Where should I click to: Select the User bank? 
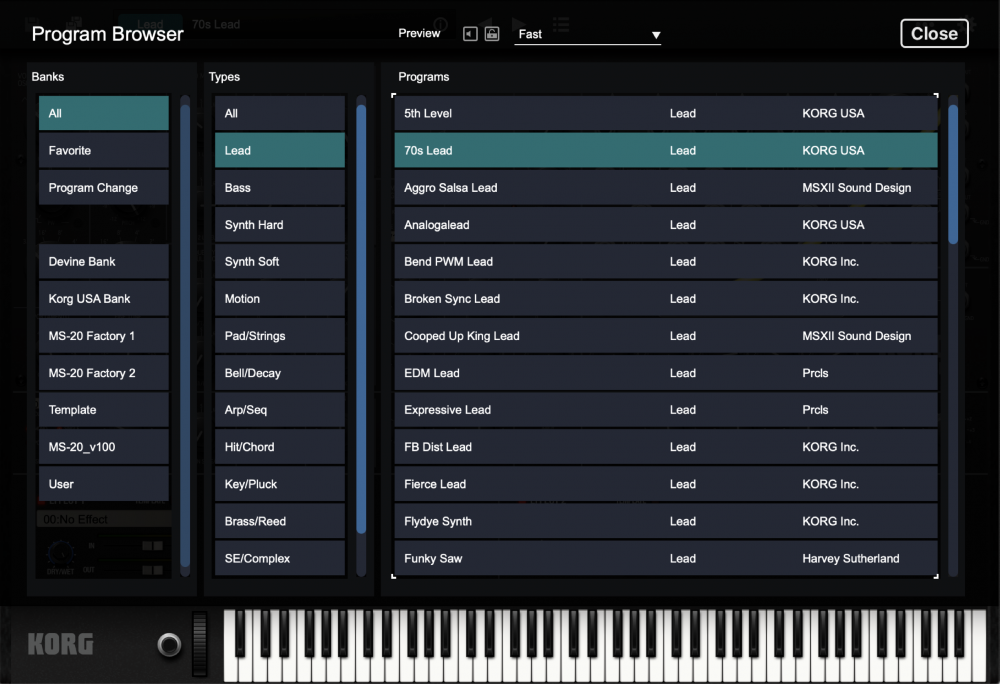pyautogui.click(x=103, y=483)
